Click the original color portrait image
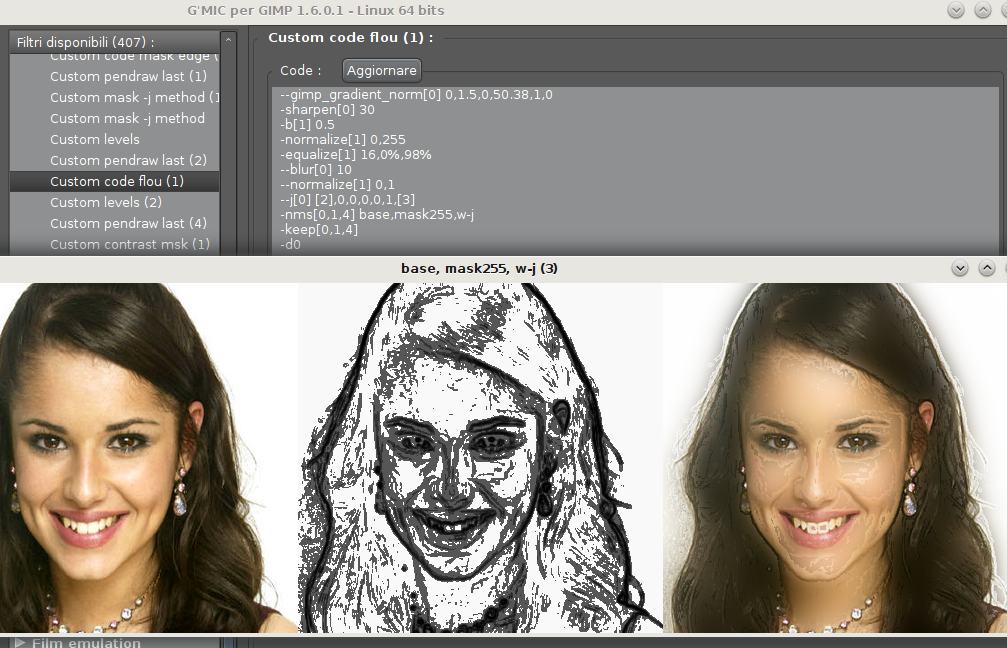 pos(149,458)
